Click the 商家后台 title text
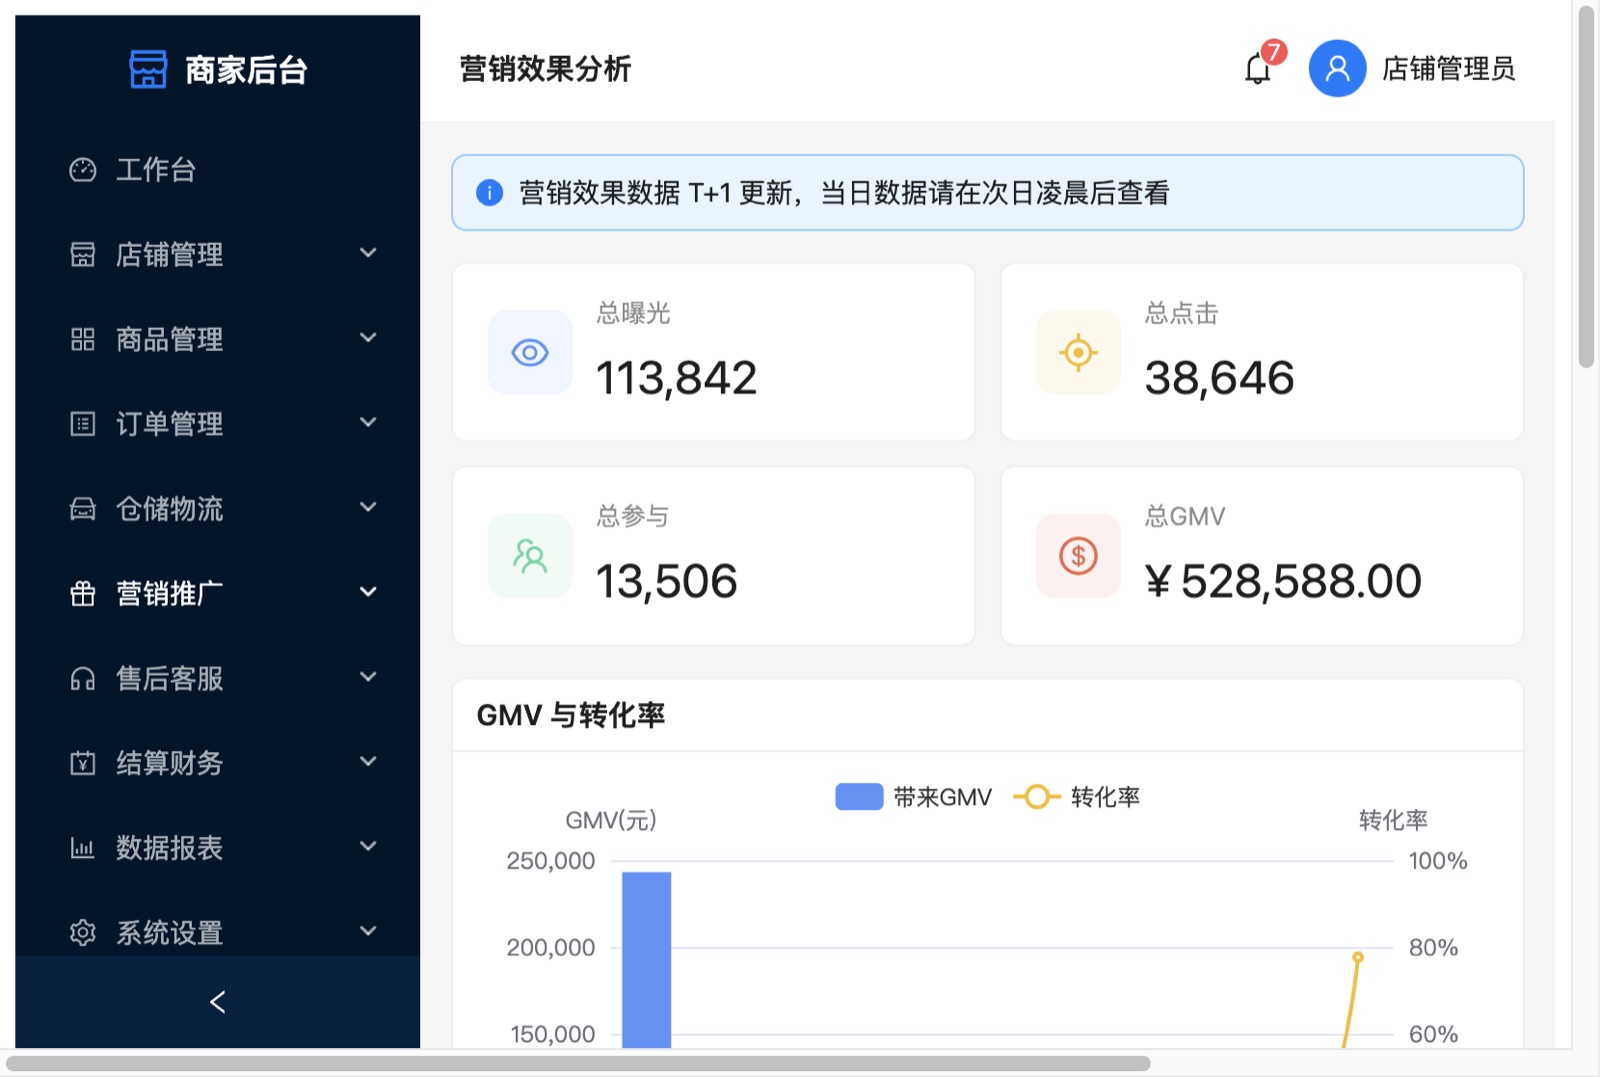The height and width of the screenshot is (1077, 1600). point(246,70)
